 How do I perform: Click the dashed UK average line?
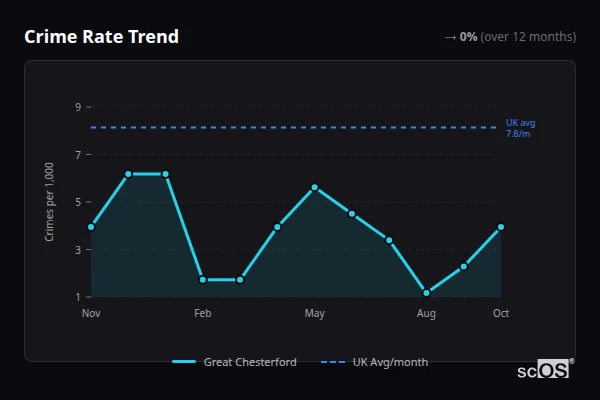click(x=294, y=127)
